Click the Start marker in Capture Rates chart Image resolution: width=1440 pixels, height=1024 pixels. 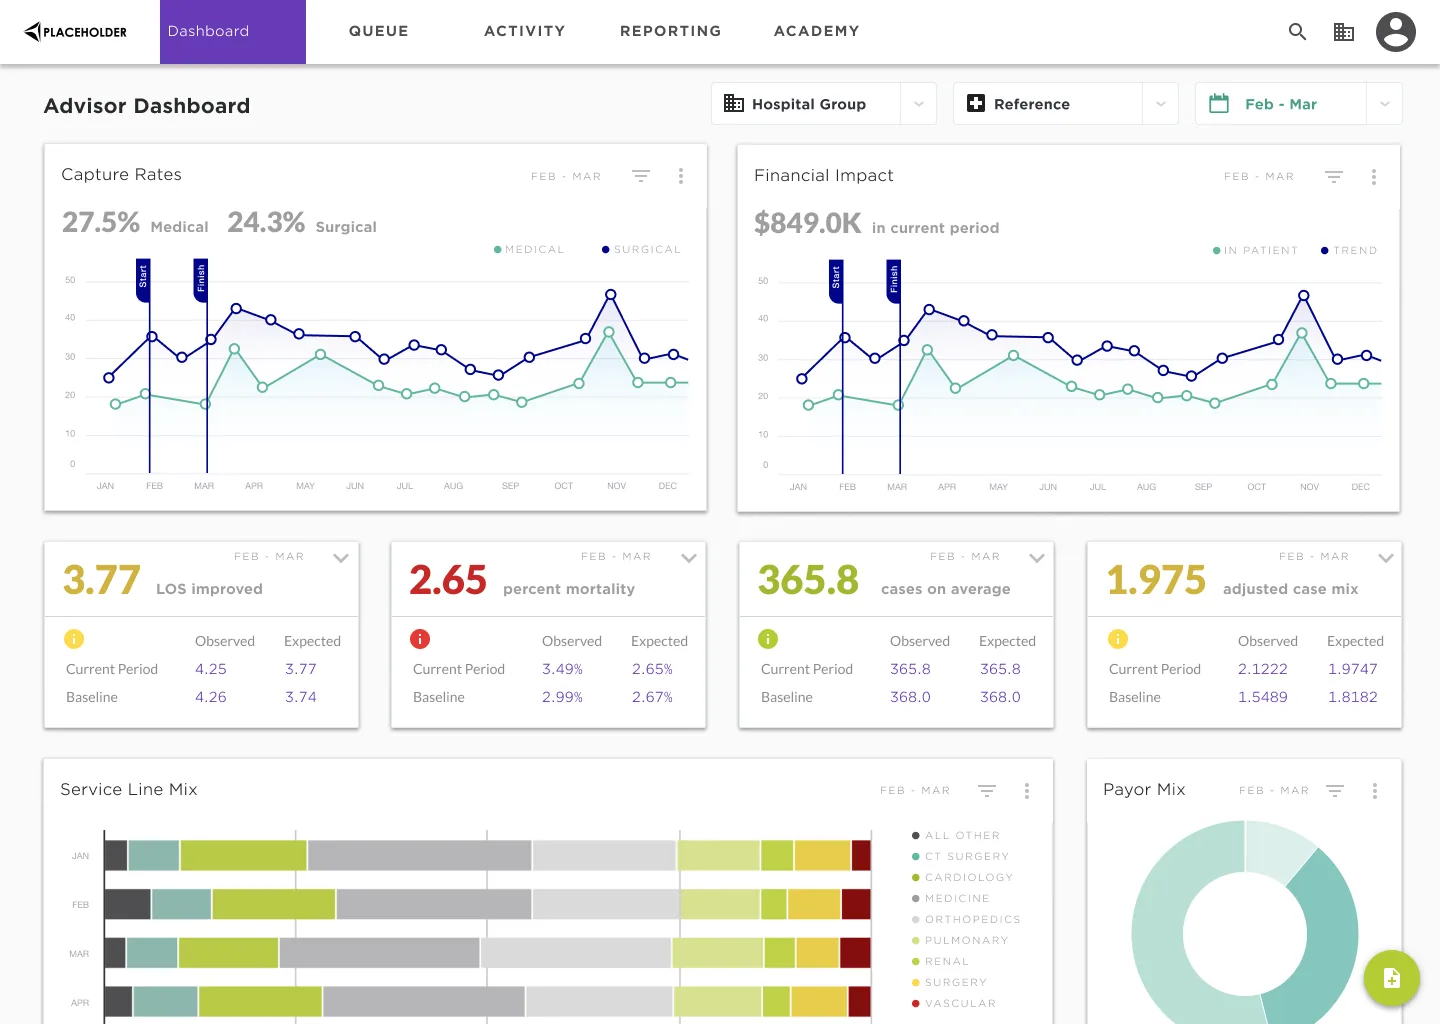pos(143,280)
